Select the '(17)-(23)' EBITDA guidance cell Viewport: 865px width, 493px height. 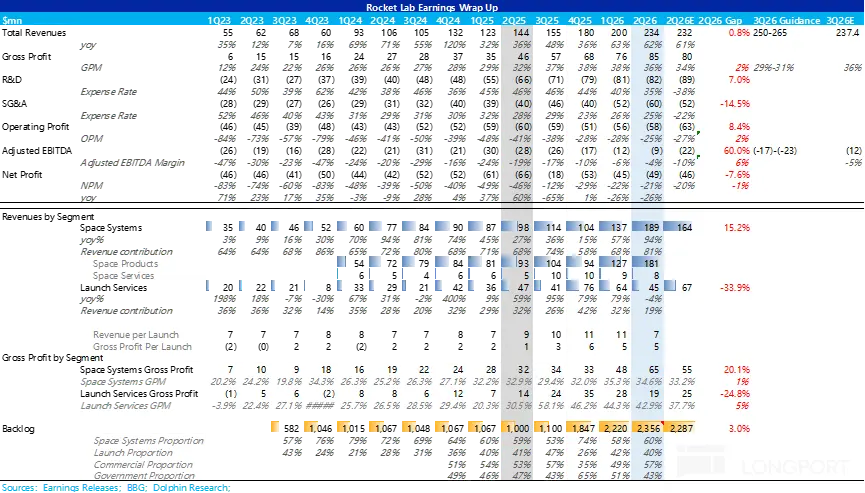click(775, 151)
